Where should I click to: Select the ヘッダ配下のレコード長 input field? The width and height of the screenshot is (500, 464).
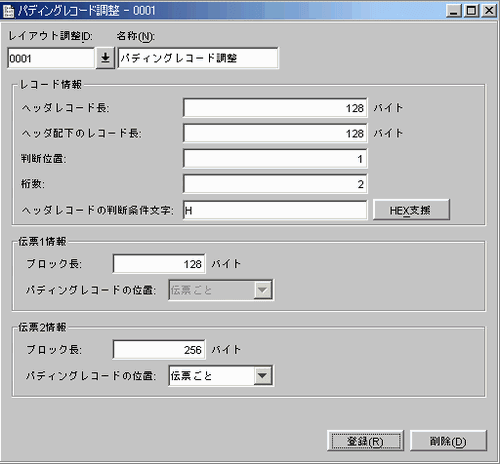pyautogui.click(x=275, y=133)
